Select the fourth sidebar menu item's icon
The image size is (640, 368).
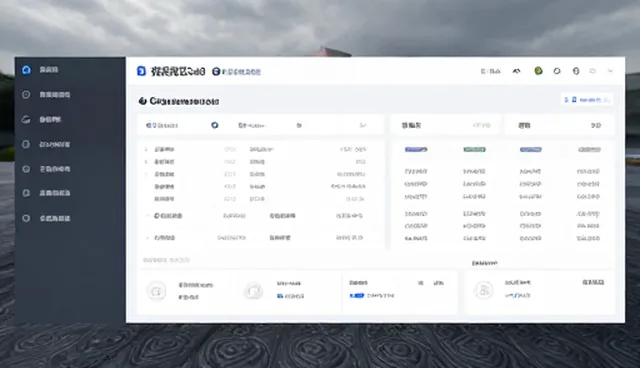(x=26, y=144)
